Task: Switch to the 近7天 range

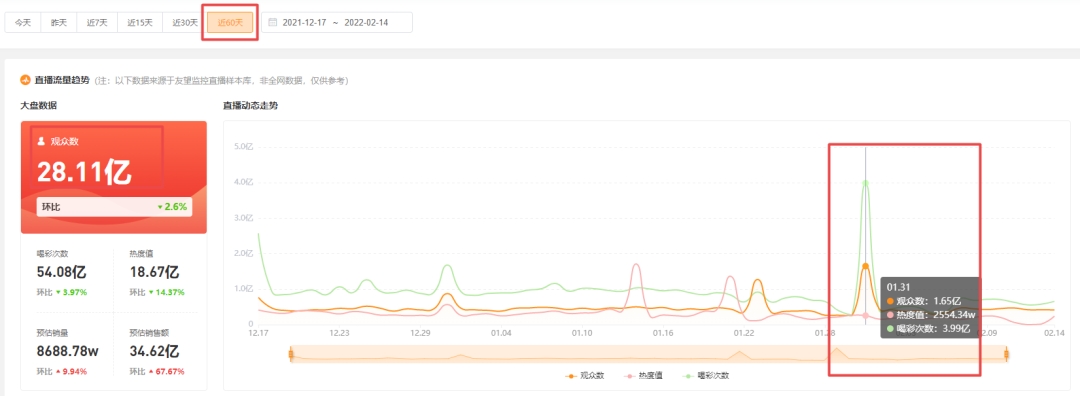Action: click(x=97, y=22)
